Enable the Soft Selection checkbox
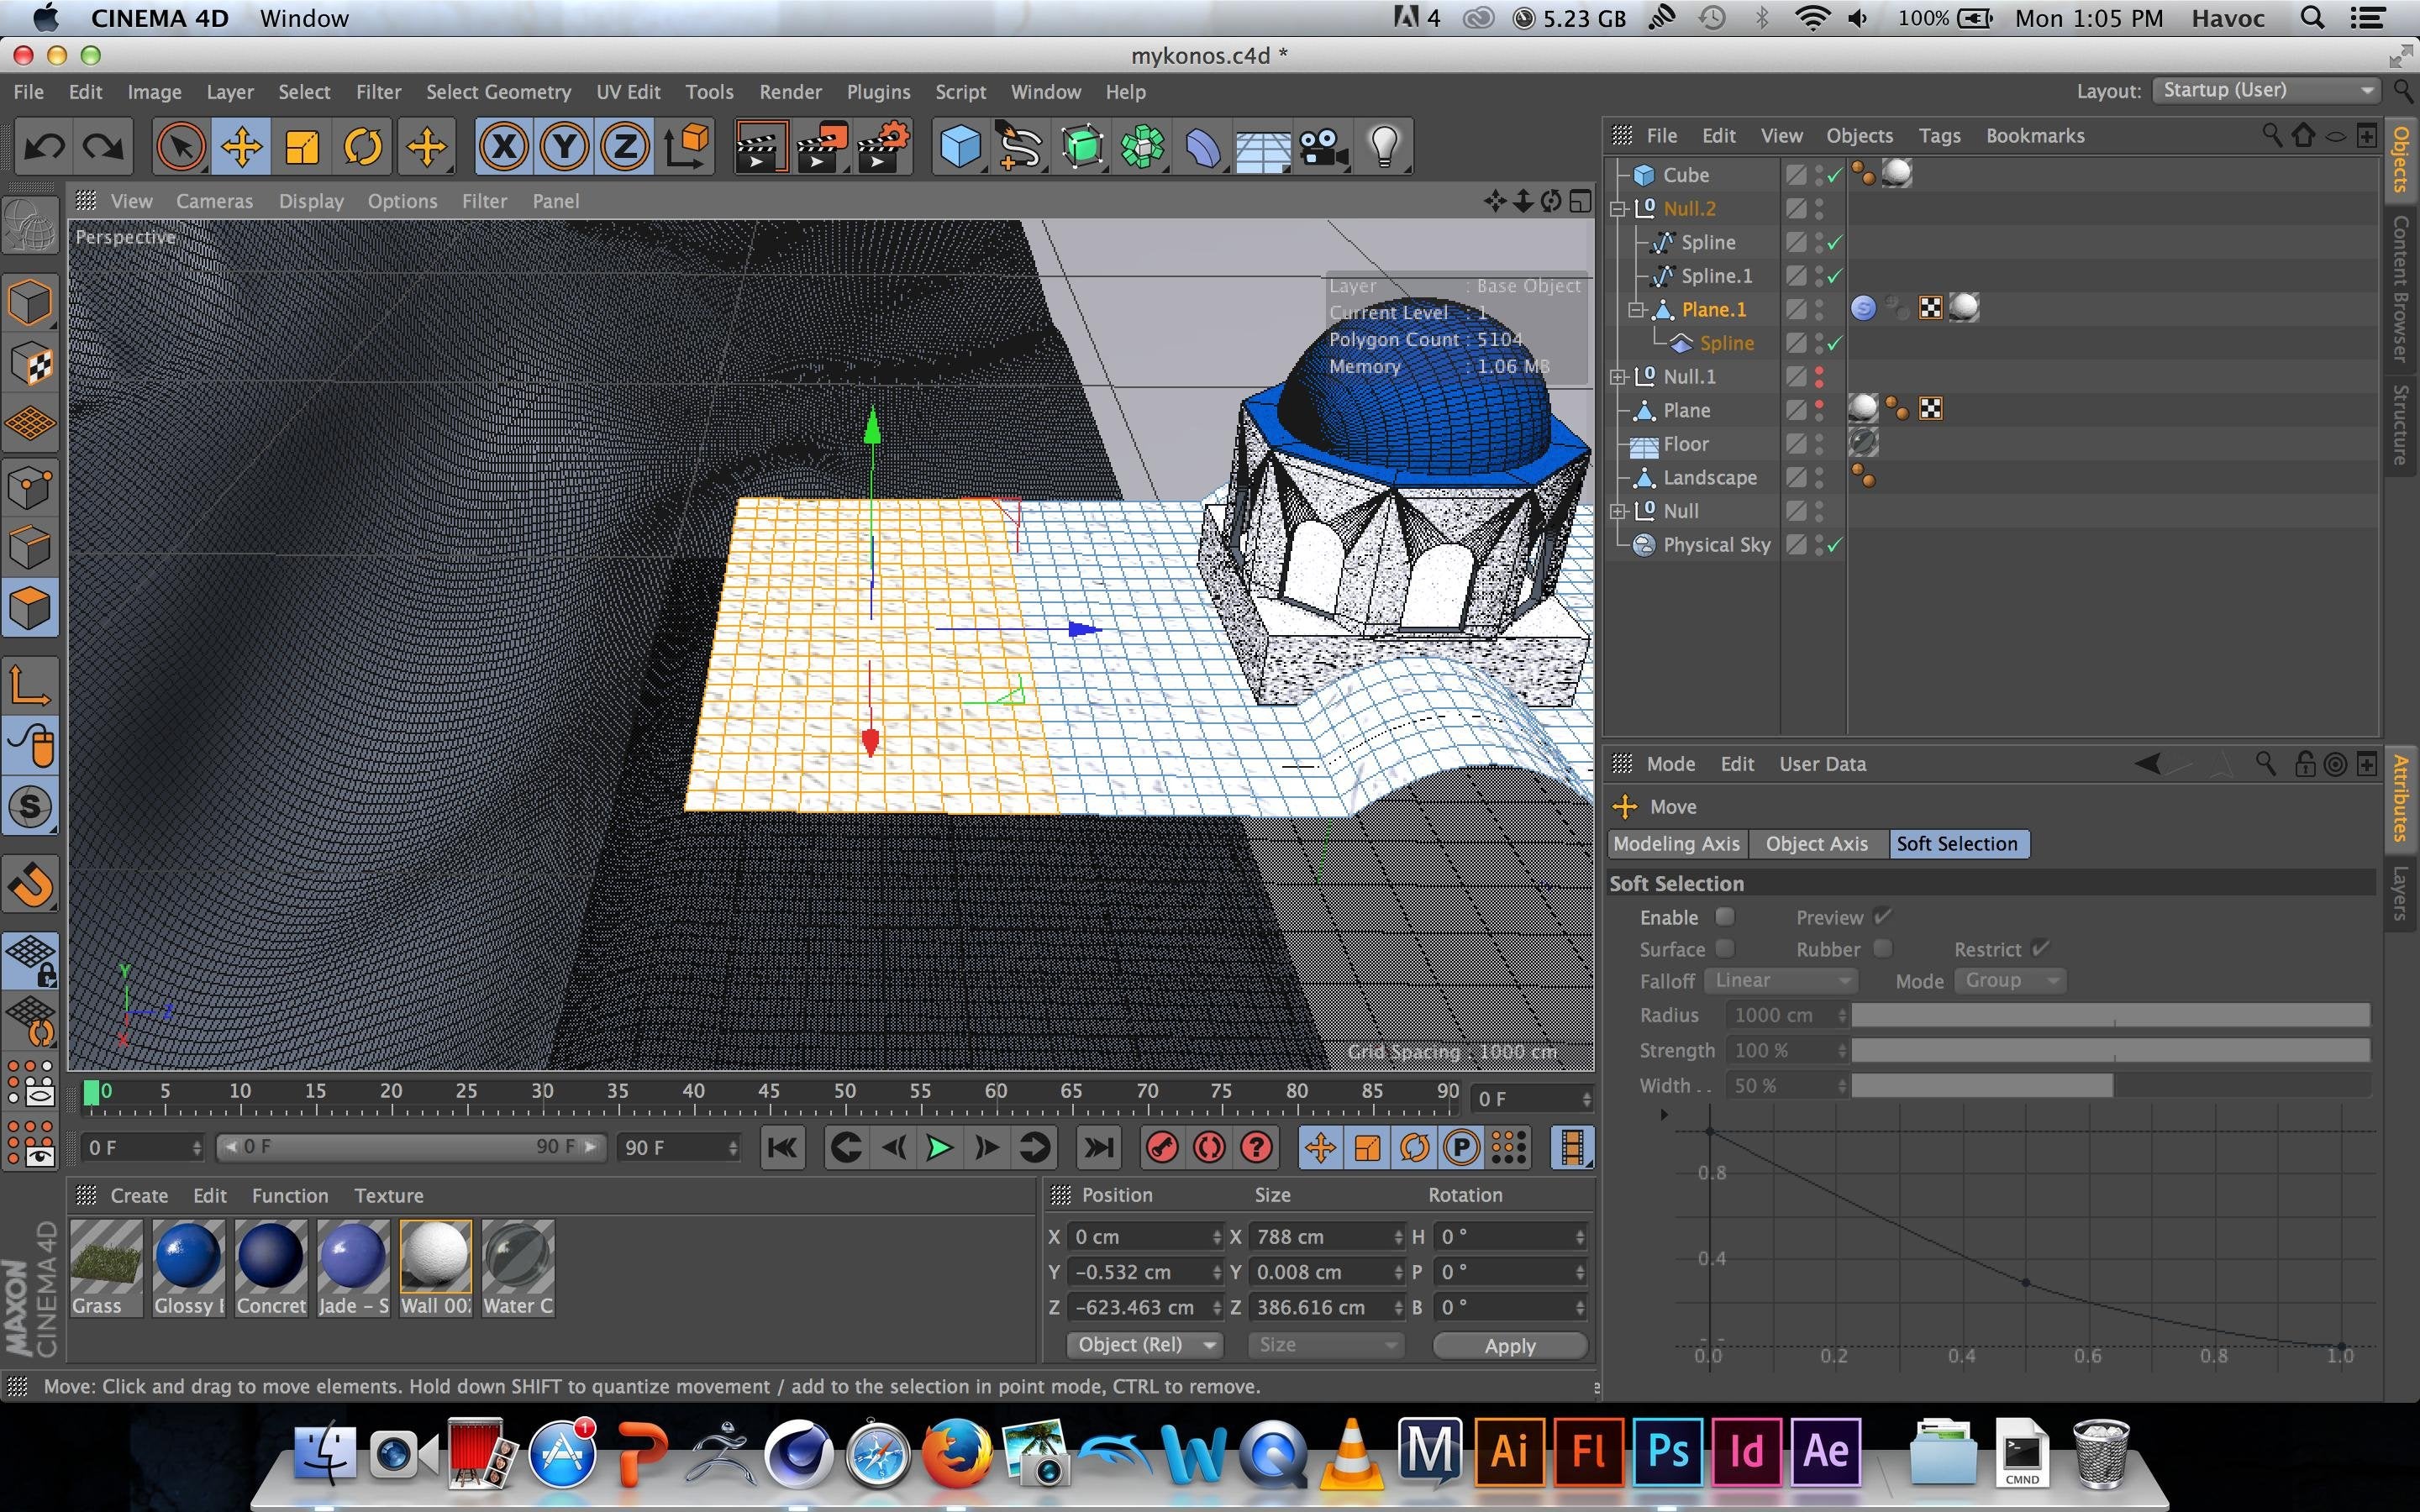Screen dimensions: 2420x1512 [1724, 916]
